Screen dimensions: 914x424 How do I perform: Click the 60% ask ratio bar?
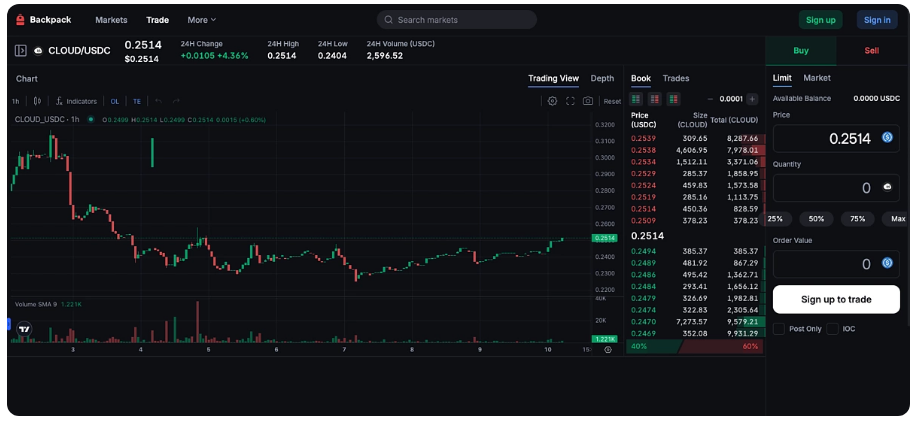click(722, 346)
